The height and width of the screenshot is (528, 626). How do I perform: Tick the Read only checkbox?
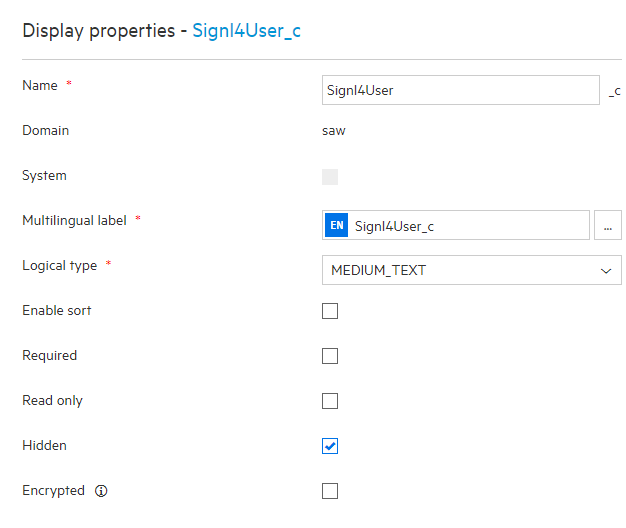click(x=330, y=401)
